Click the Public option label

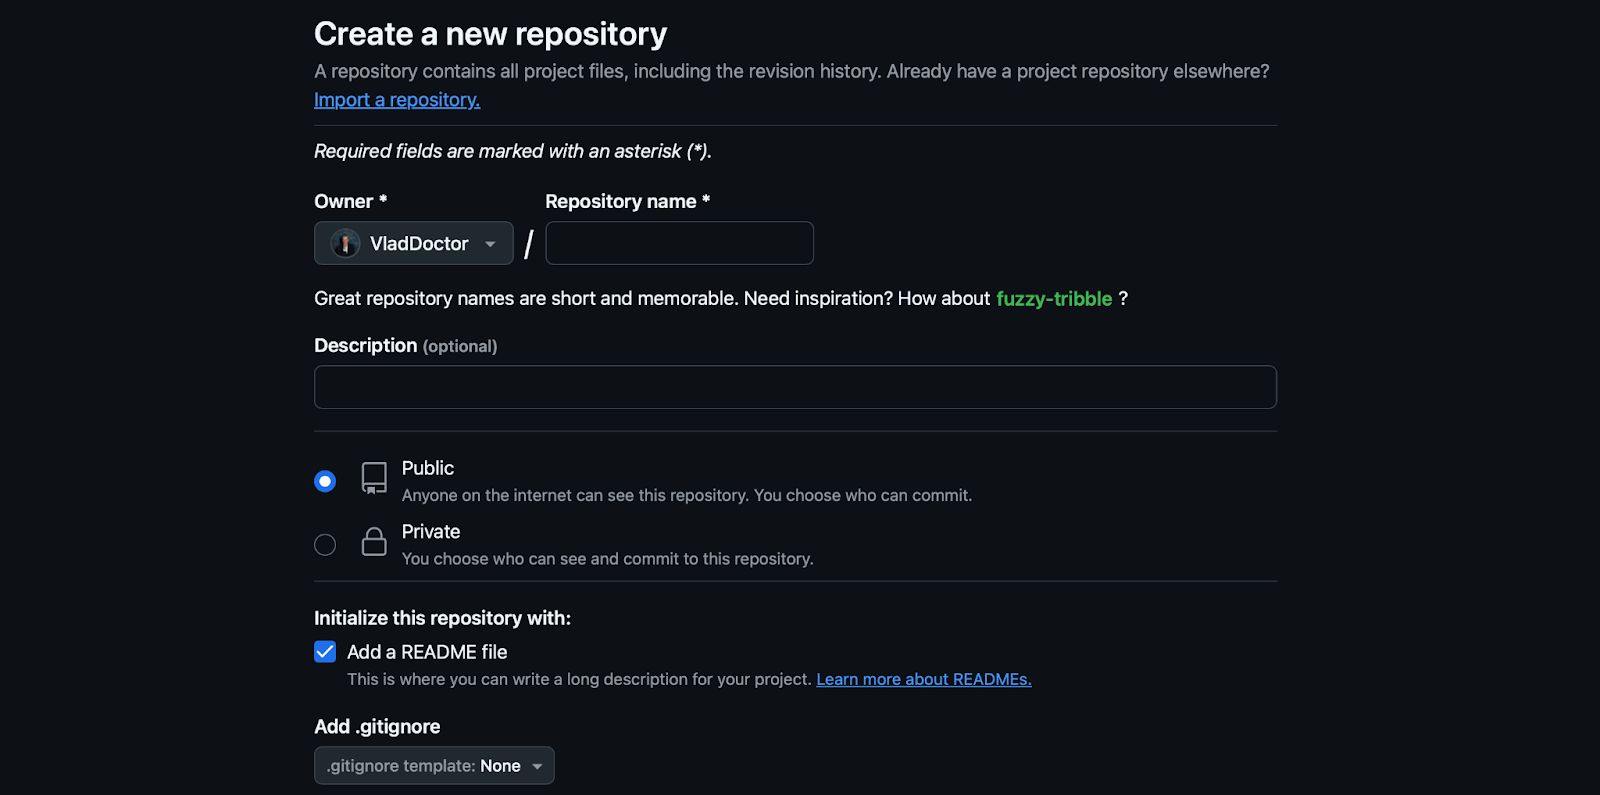tap(428, 468)
